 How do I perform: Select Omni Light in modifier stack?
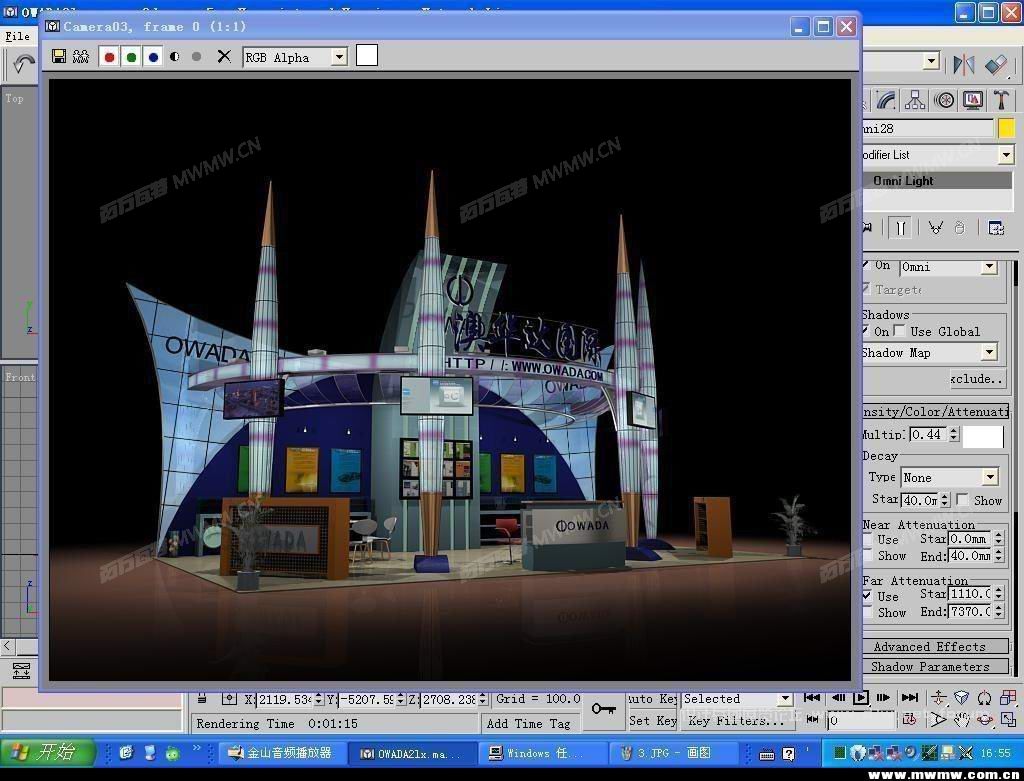point(937,181)
